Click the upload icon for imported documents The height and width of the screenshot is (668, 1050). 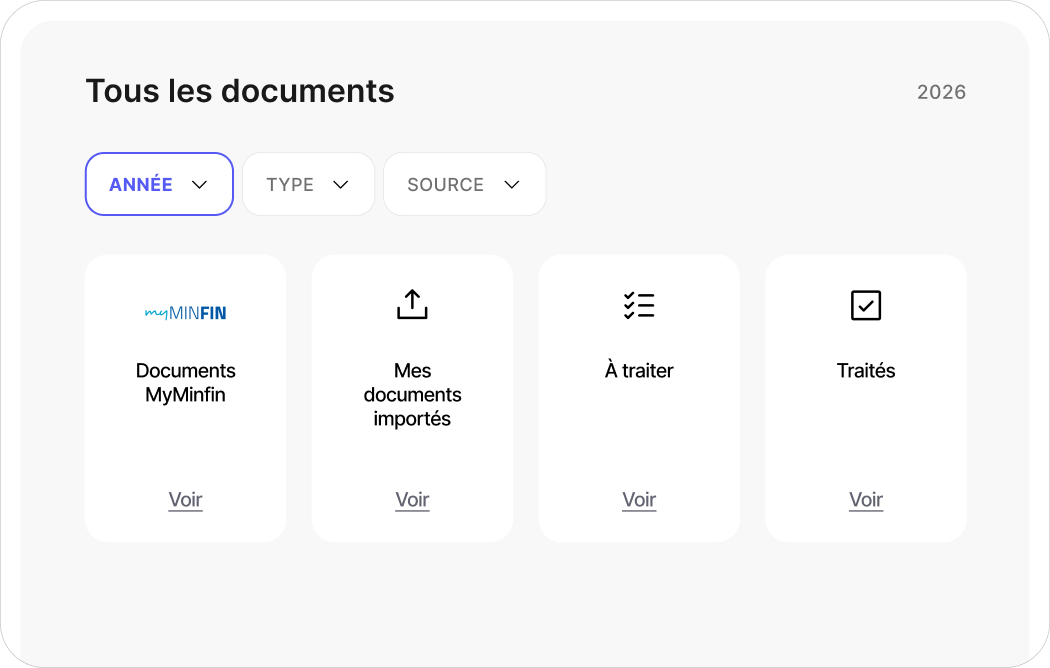(x=412, y=305)
